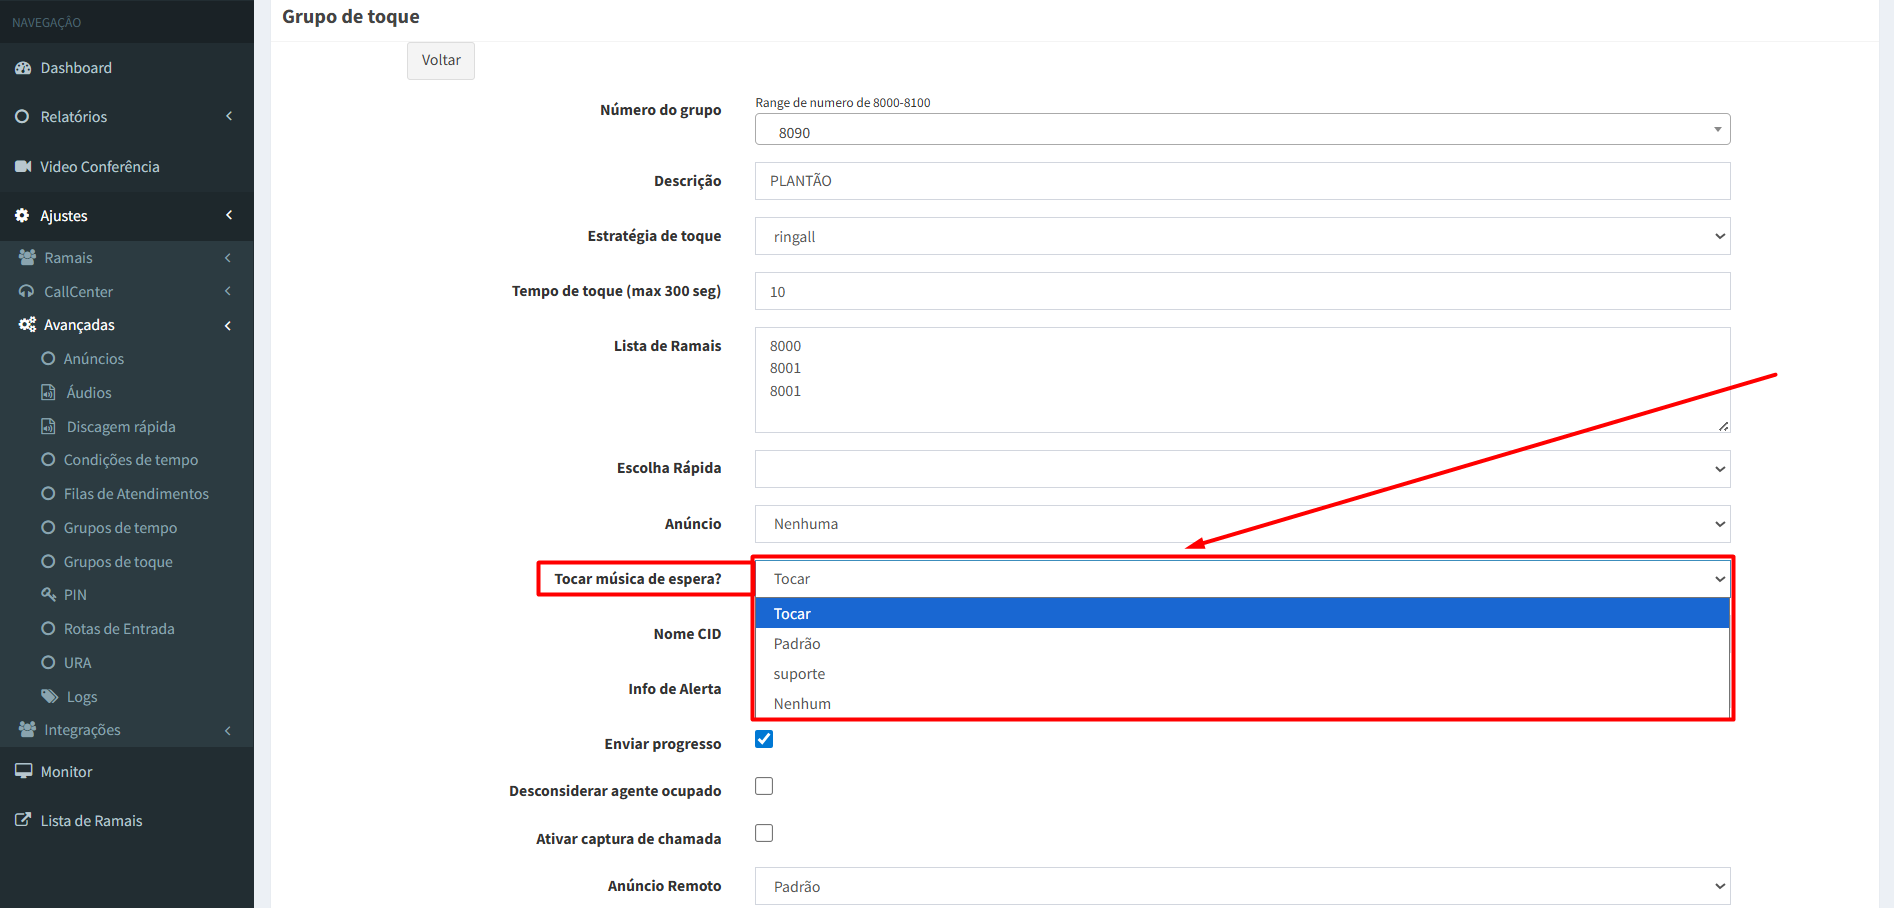1894x908 pixels.
Task: Click the Descrição text field
Action: 1242,181
